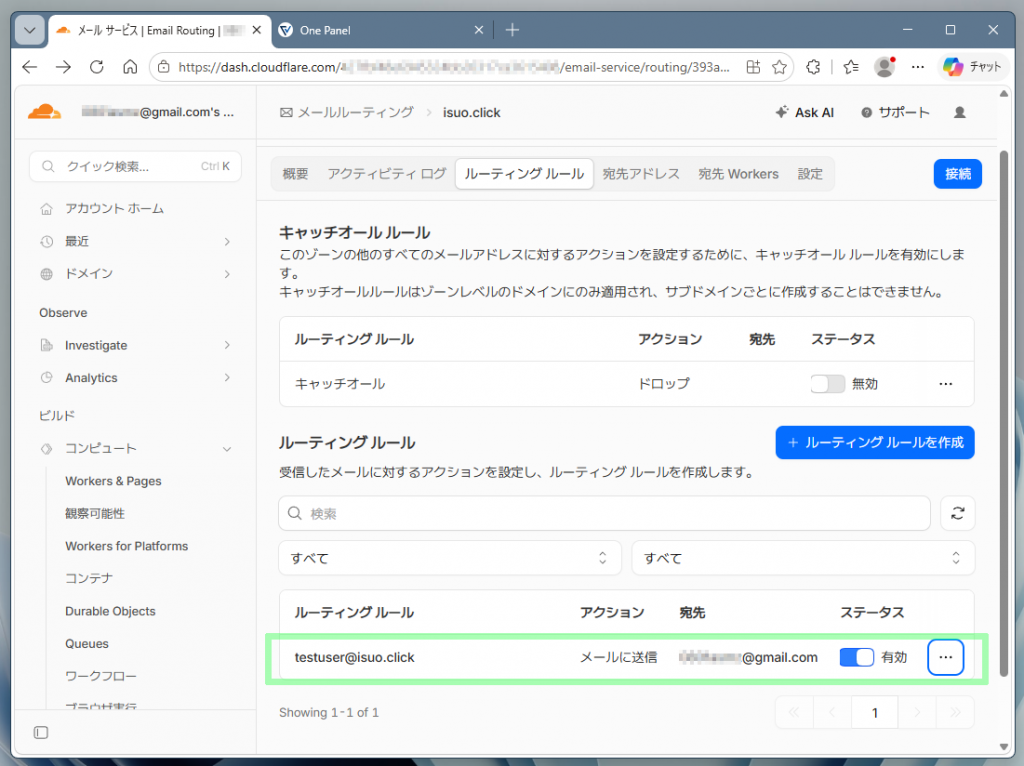Viewport: 1024px width, 766px height.
Task: Click the サポート help link
Action: [x=895, y=112]
